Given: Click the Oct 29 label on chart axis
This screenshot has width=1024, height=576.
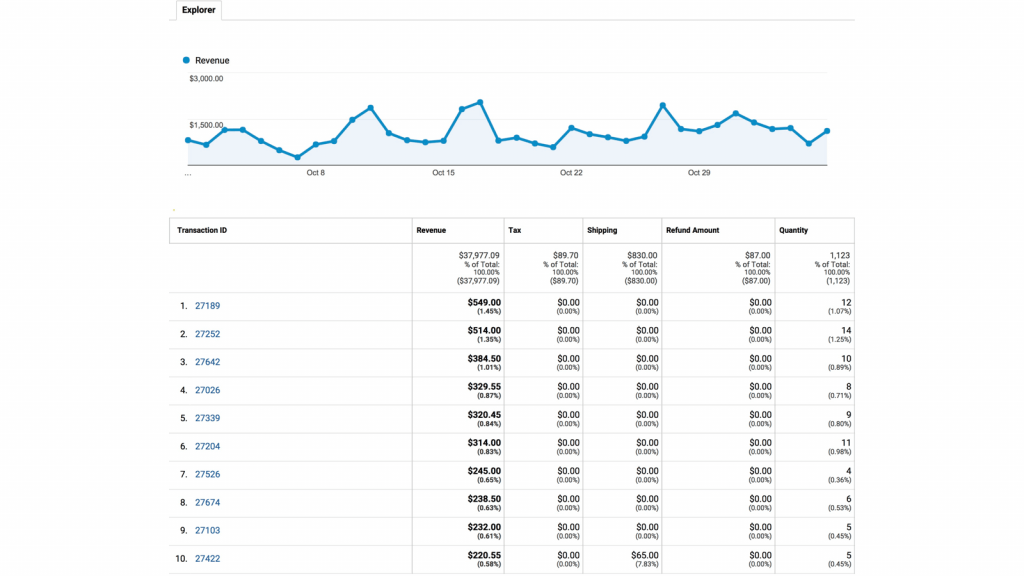Looking at the screenshot, I should pyautogui.click(x=699, y=173).
